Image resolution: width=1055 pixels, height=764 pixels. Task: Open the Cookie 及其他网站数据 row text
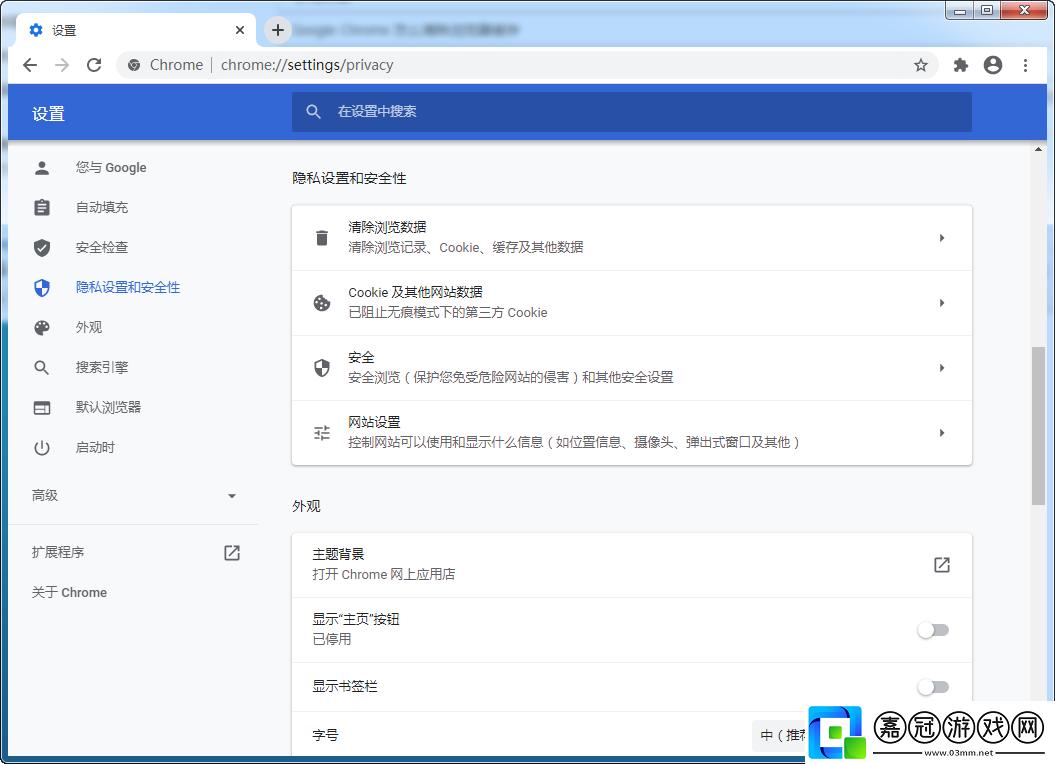pos(447,303)
